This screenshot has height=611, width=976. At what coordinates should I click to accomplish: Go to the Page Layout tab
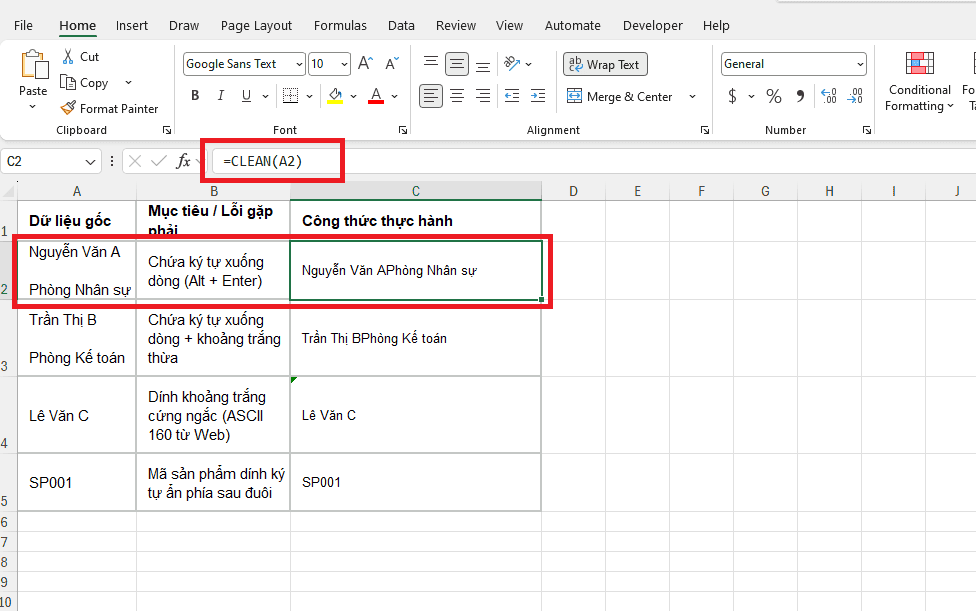tap(256, 26)
